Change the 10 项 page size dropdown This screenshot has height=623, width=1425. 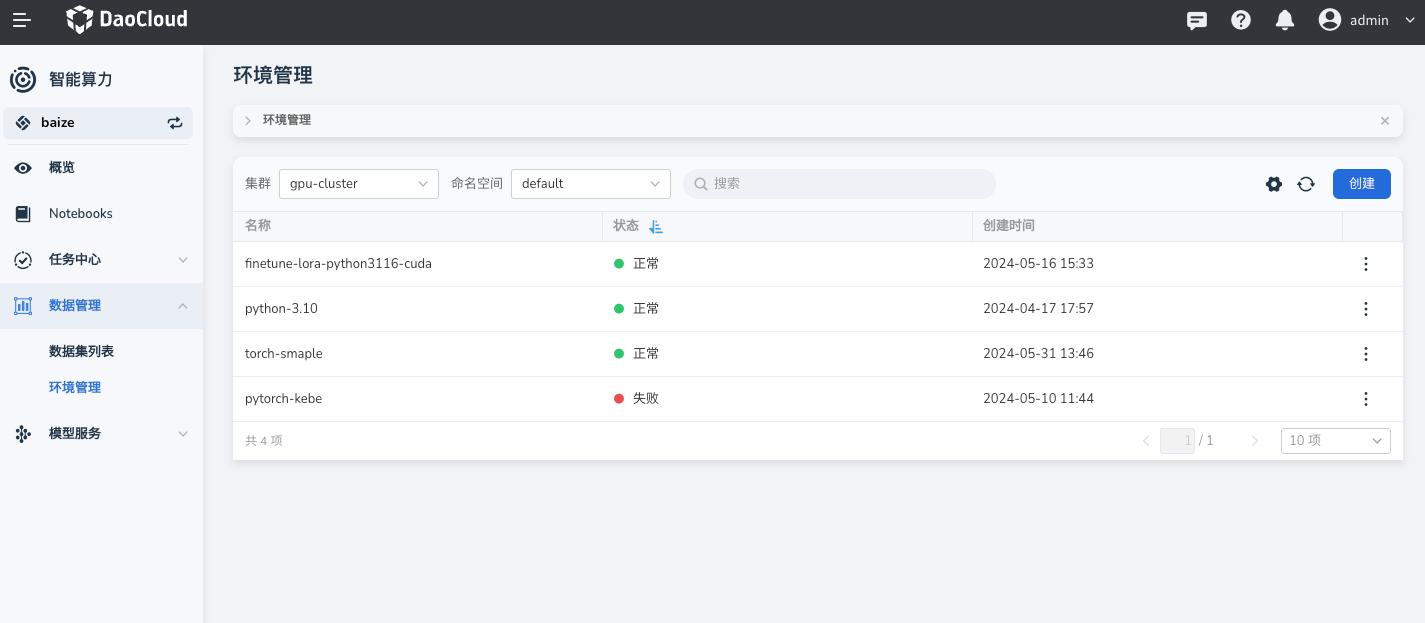click(x=1335, y=441)
